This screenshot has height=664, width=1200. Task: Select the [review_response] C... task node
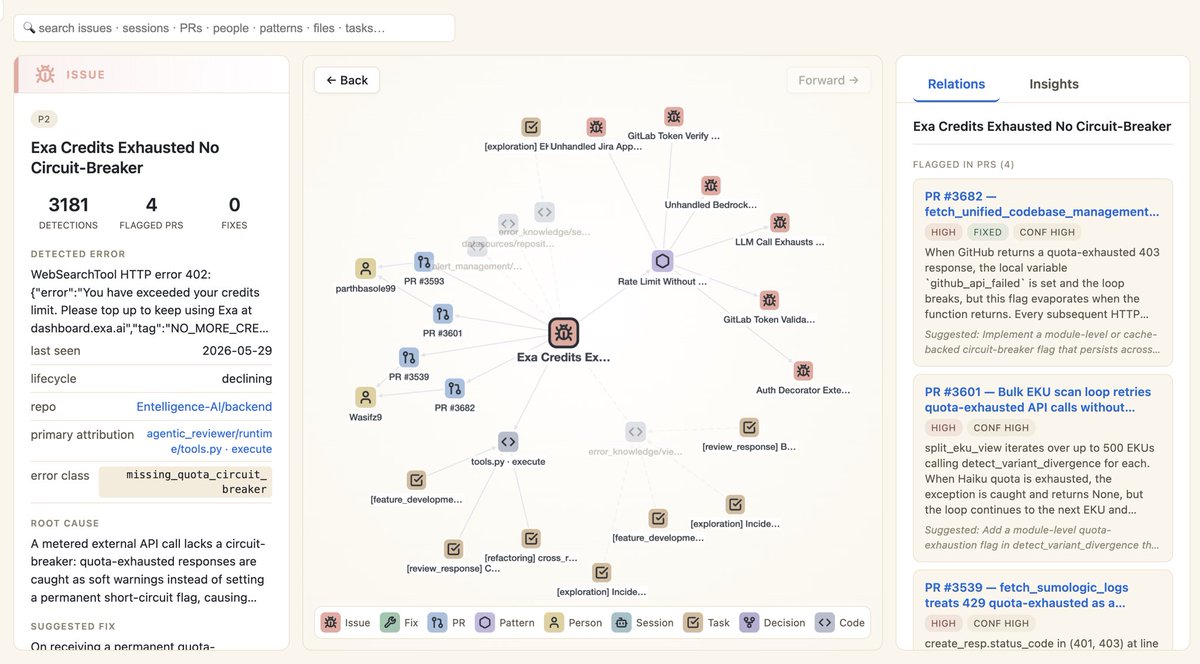pos(453,548)
